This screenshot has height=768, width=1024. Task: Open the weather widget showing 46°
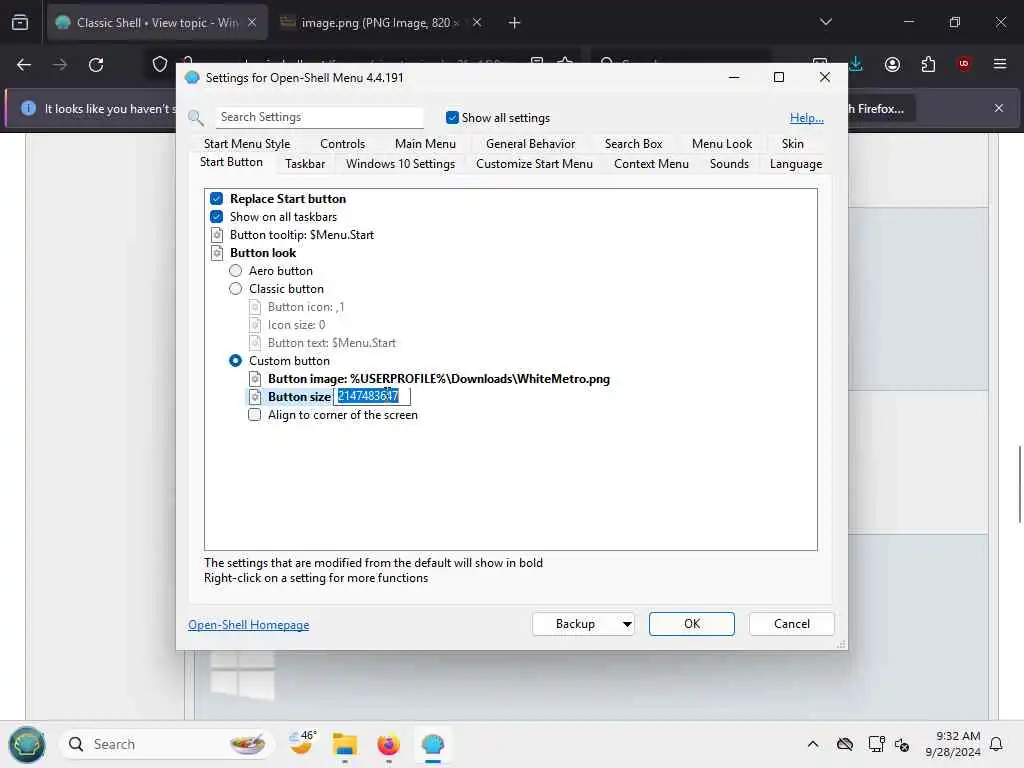point(302,743)
